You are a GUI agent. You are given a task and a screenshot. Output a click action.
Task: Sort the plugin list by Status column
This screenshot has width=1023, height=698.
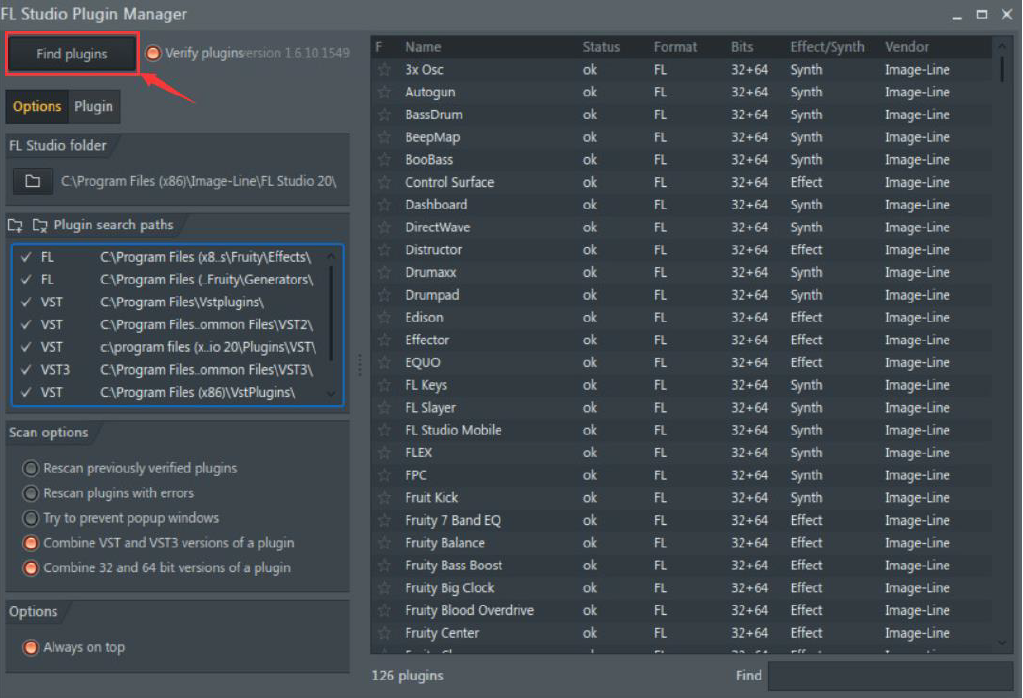(601, 47)
